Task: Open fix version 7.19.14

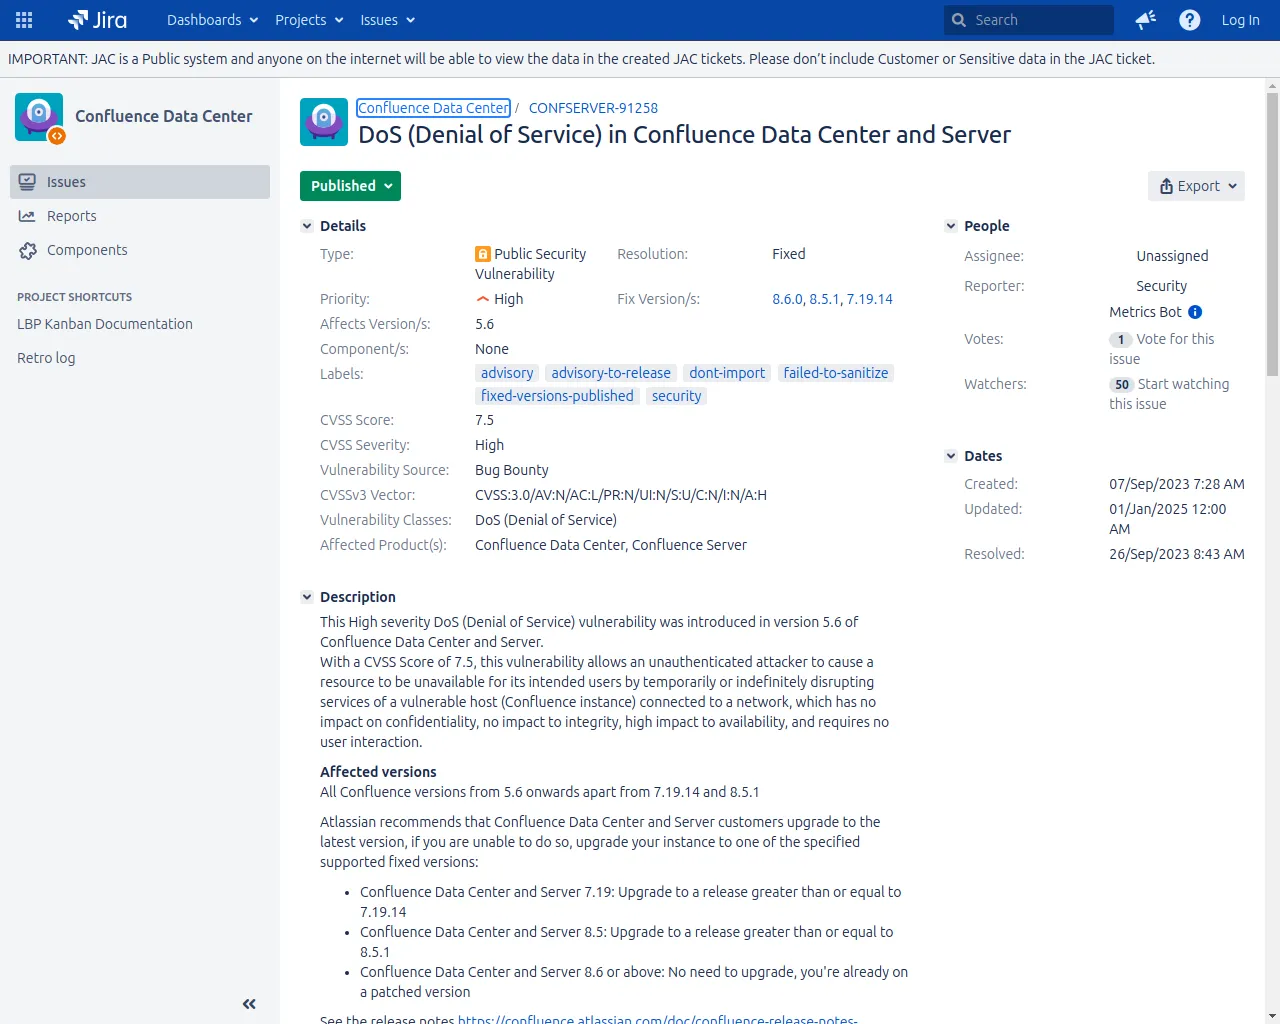Action: (870, 299)
